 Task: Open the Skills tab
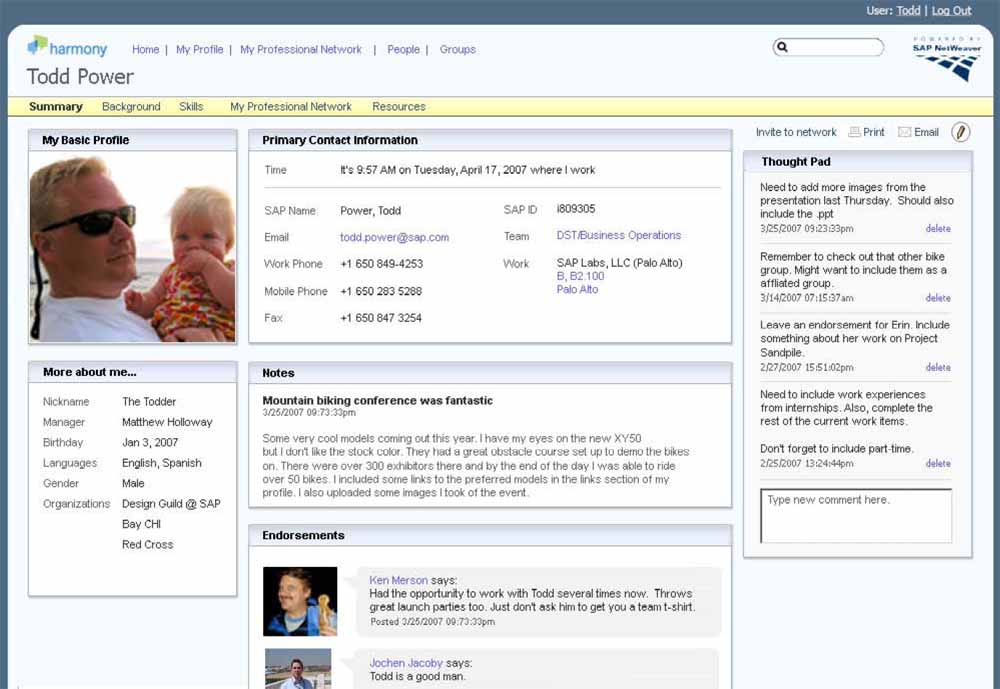coord(191,107)
